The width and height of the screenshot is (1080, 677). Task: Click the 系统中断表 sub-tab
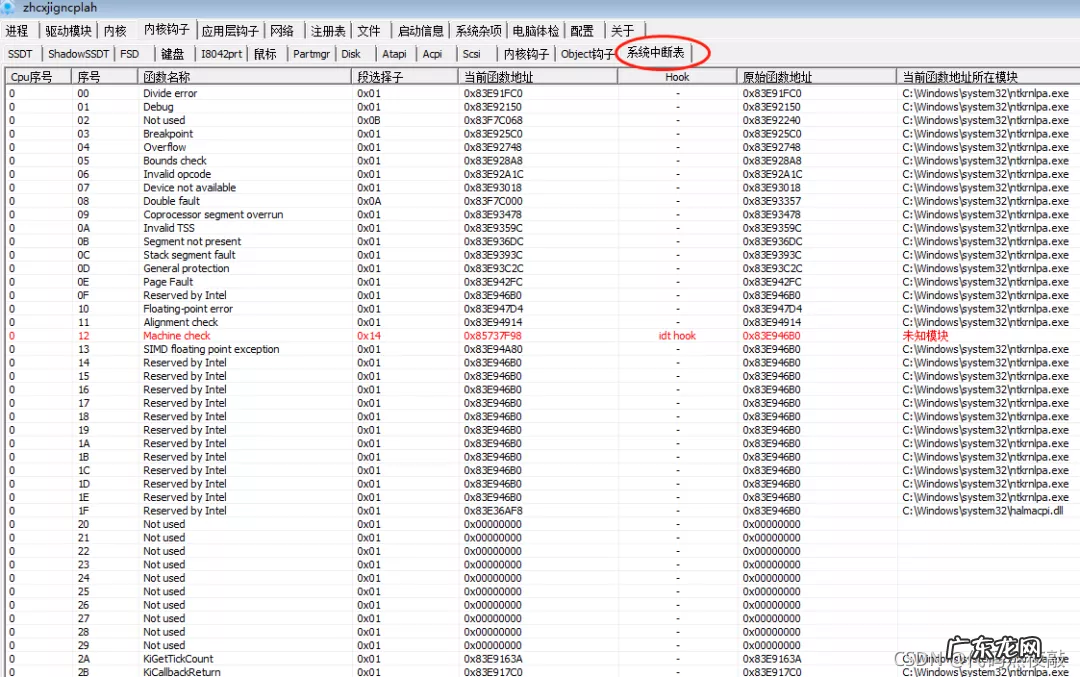pos(656,53)
